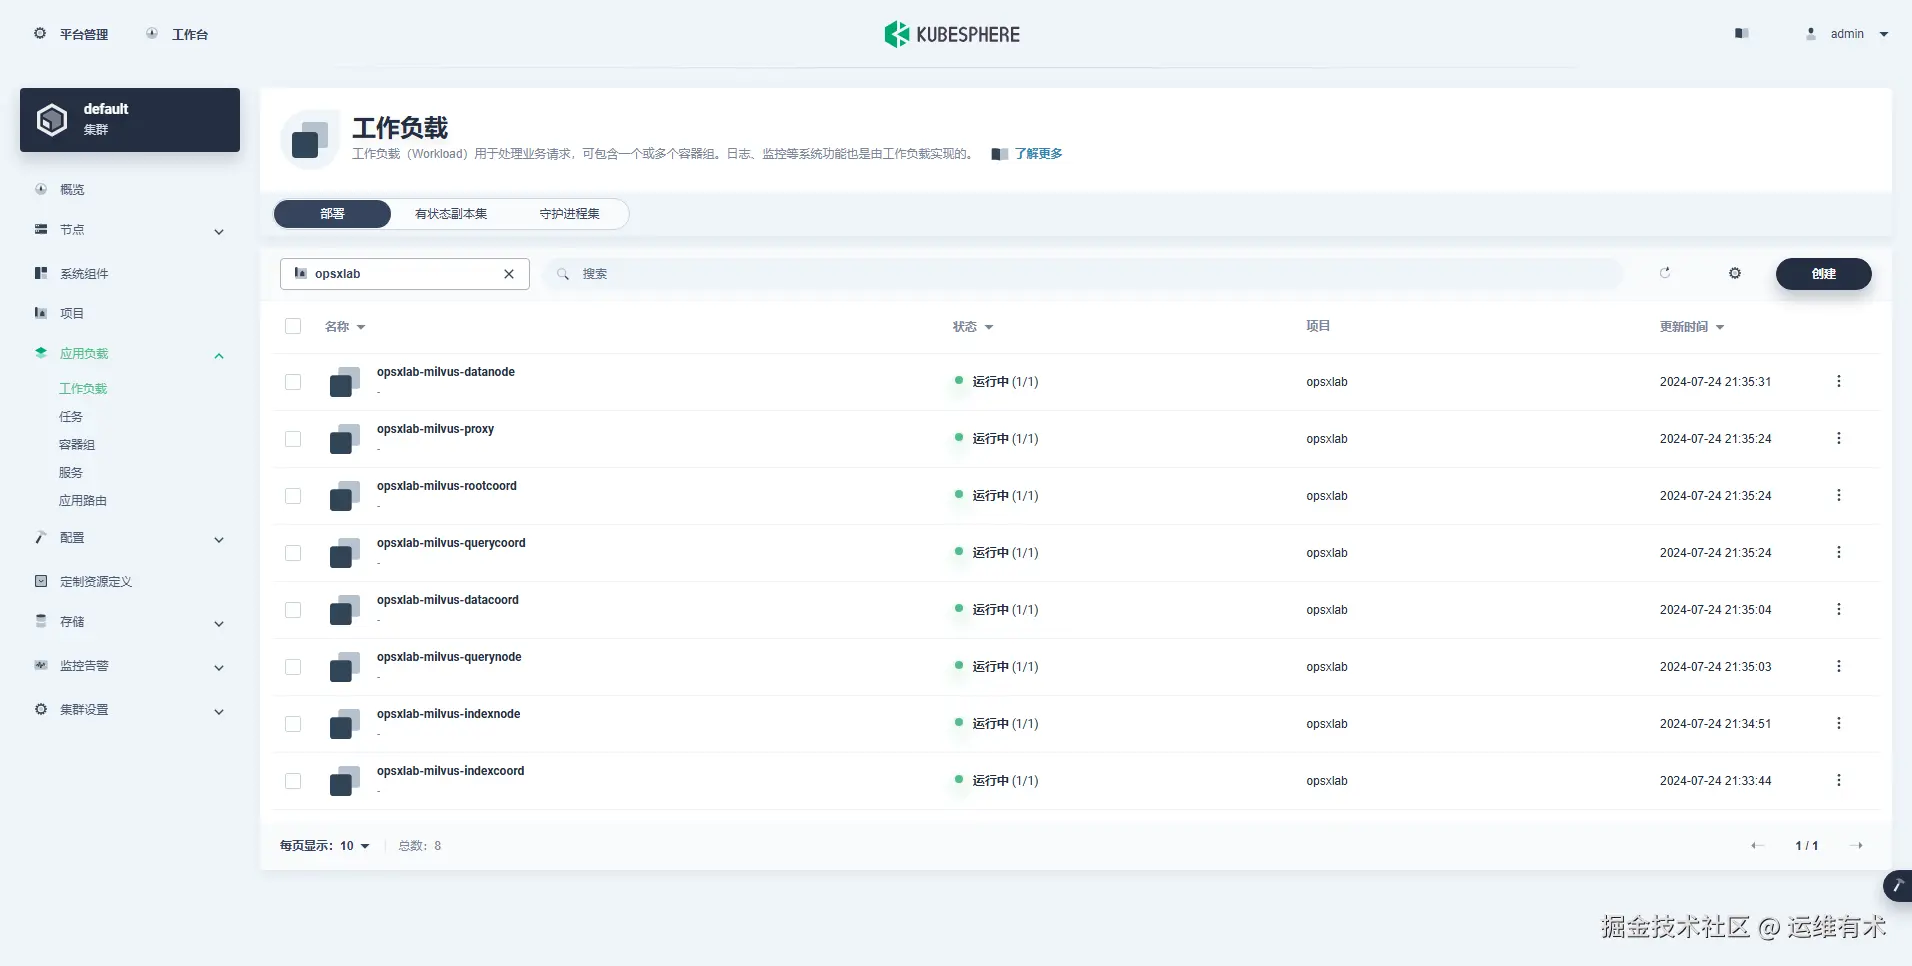Clear the opsxlab filter with X

point(509,273)
